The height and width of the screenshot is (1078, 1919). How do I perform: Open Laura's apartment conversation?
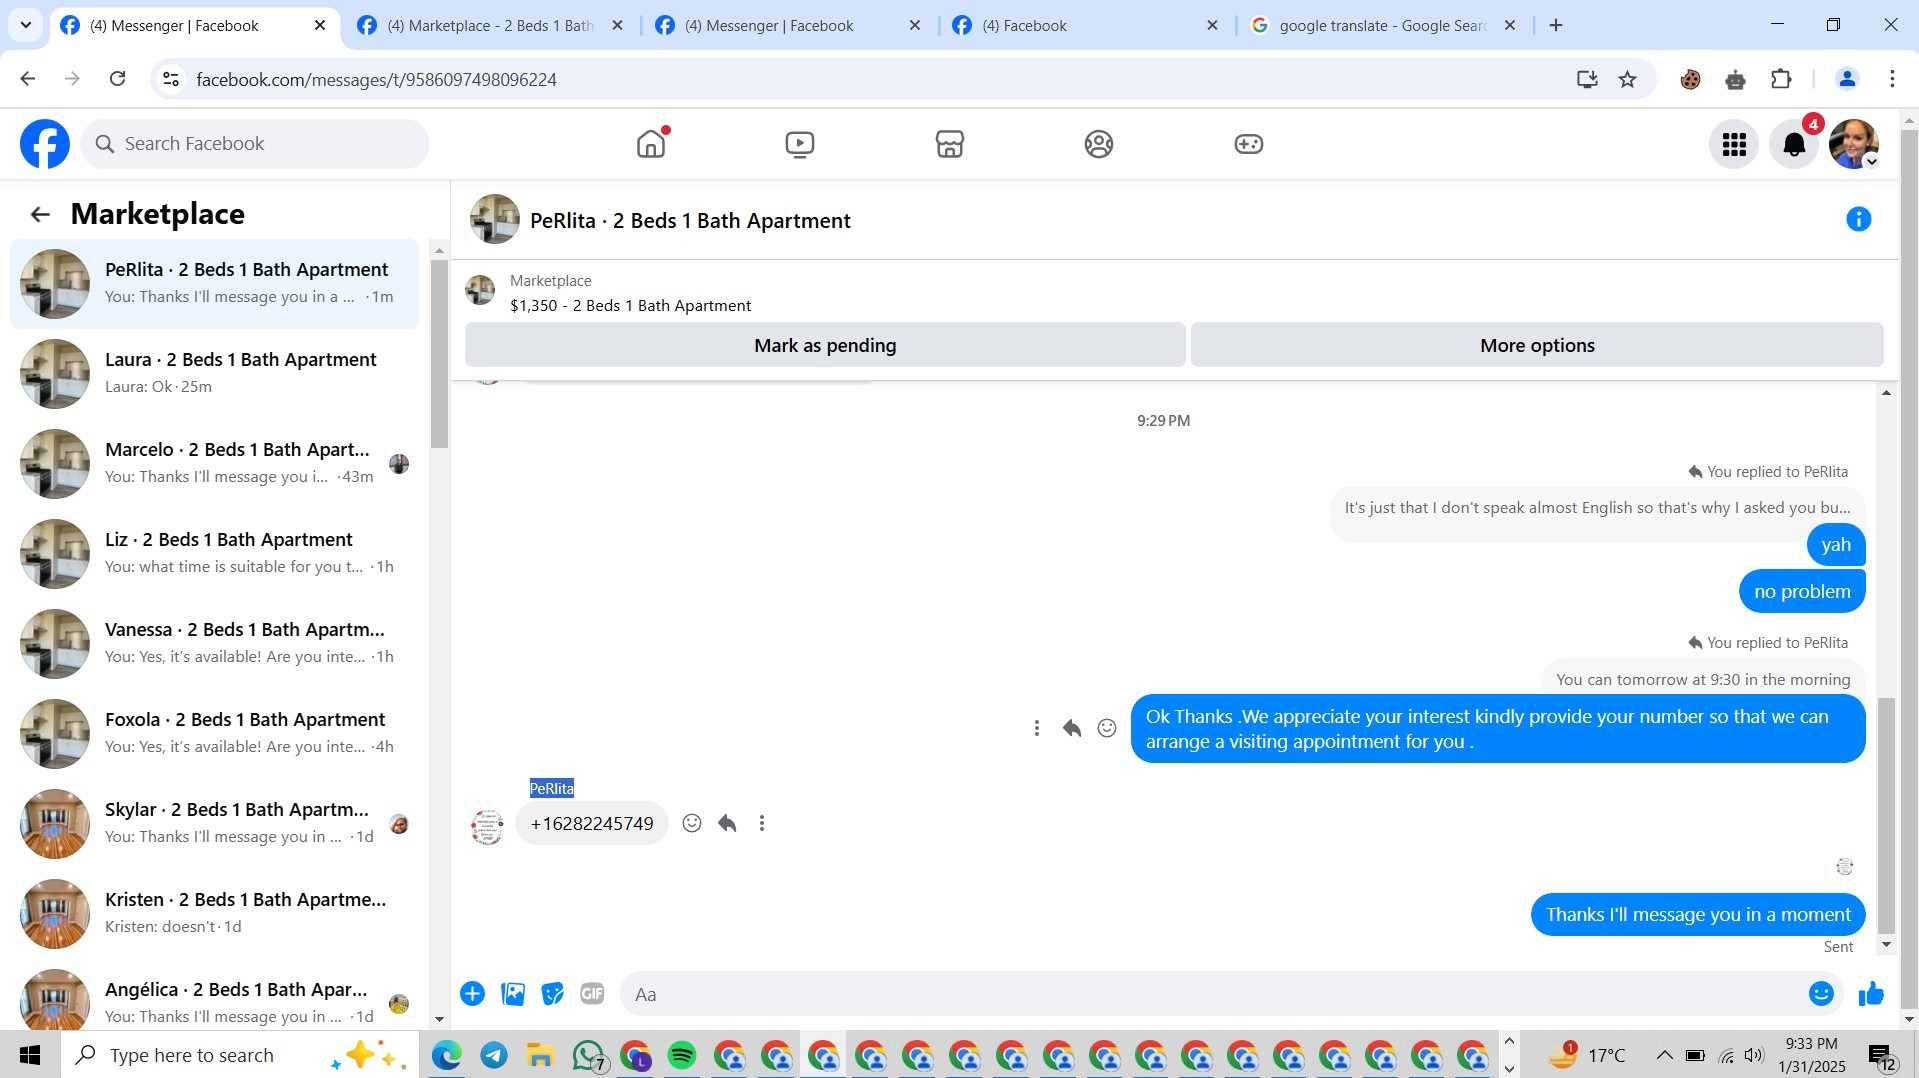click(215, 373)
